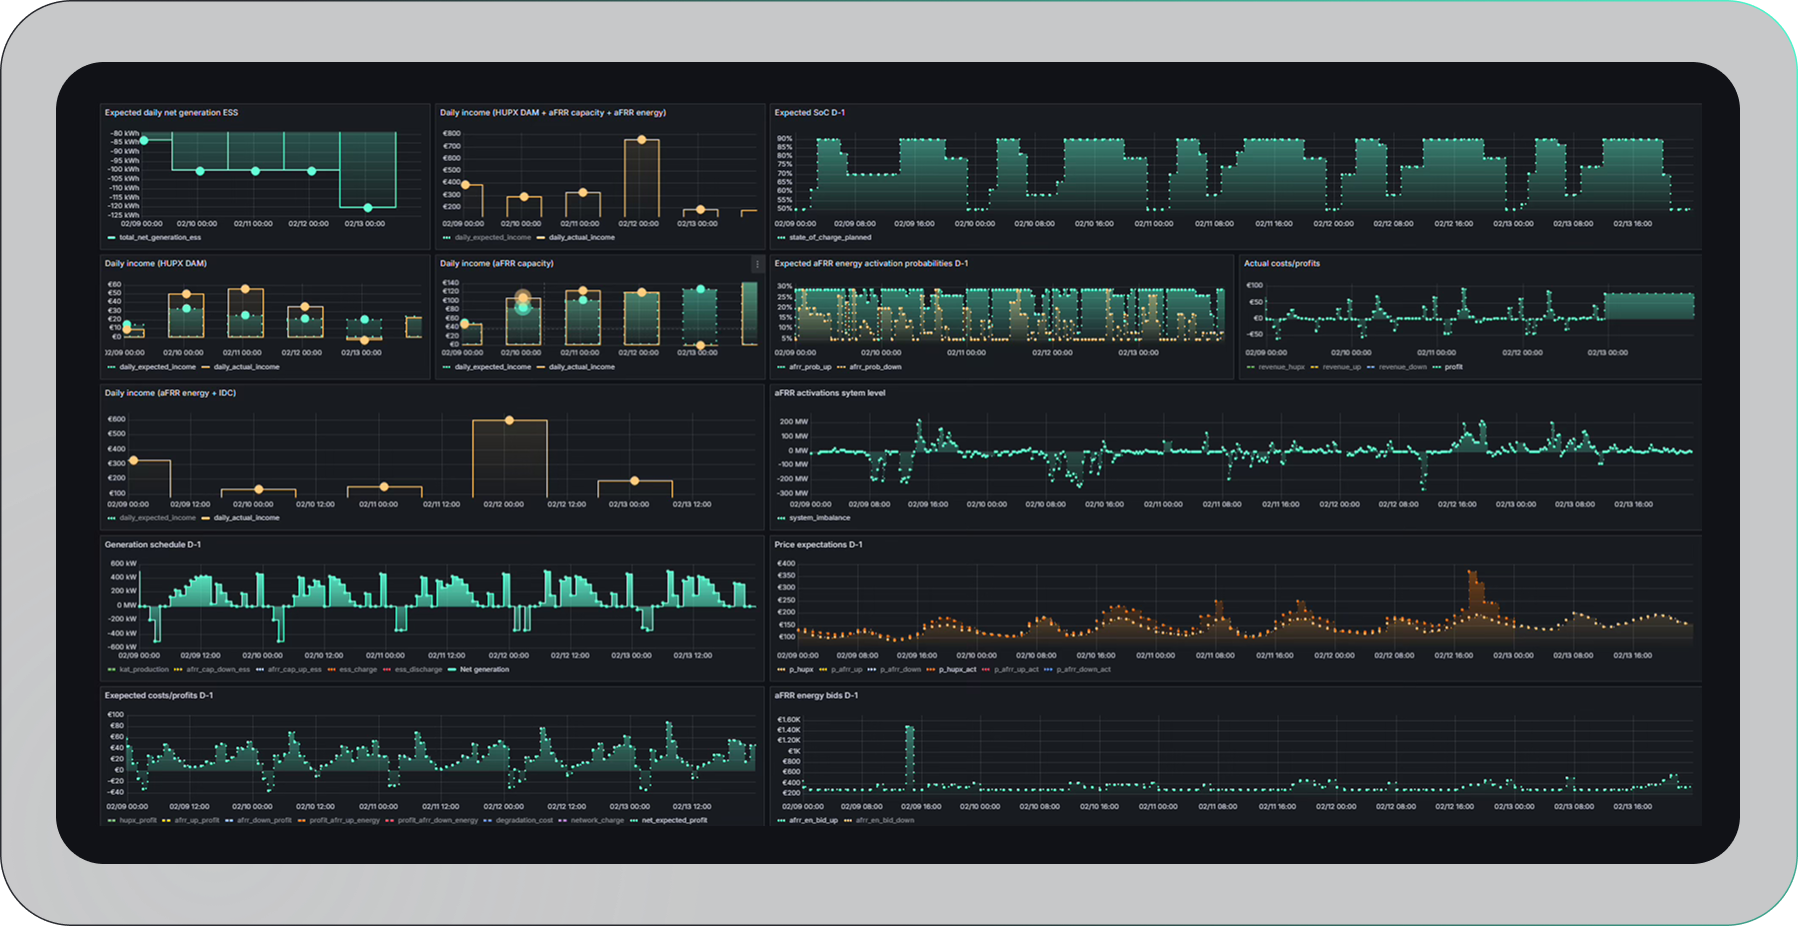The width and height of the screenshot is (1798, 926).
Task: Open the Price expectations D-1 panel title dropdown
Action: click(x=817, y=545)
